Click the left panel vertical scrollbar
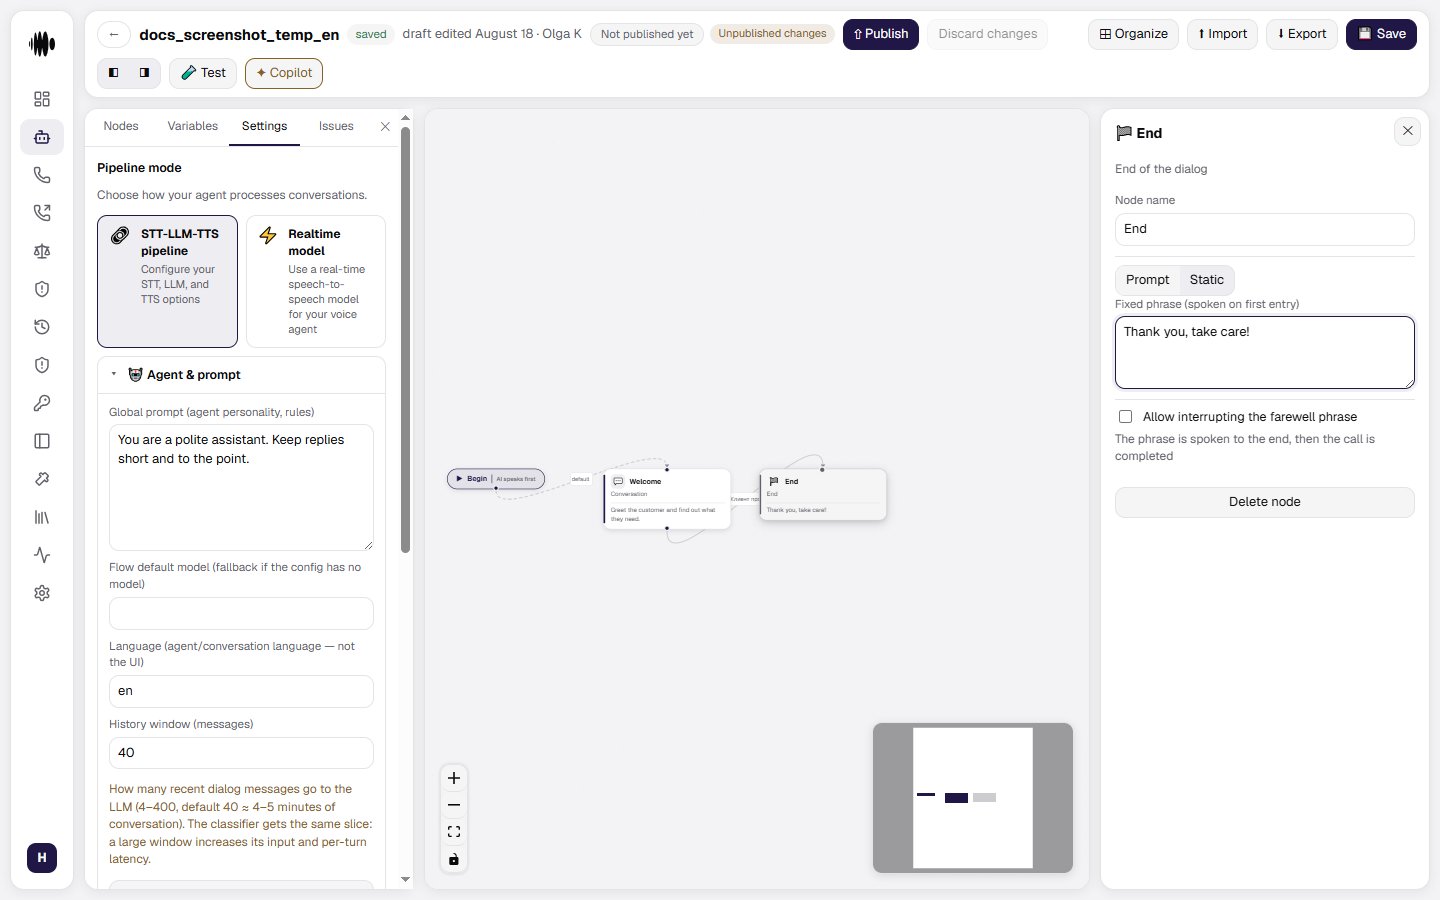The height and width of the screenshot is (900, 1440). [405, 340]
